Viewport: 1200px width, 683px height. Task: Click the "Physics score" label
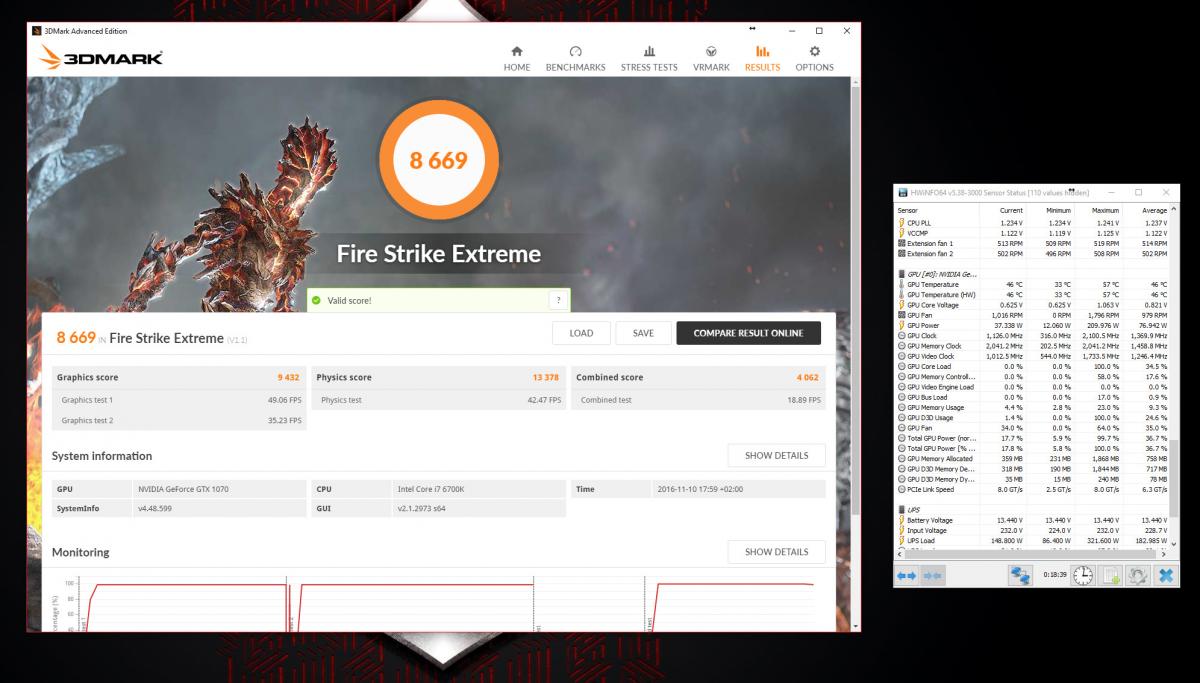point(344,378)
